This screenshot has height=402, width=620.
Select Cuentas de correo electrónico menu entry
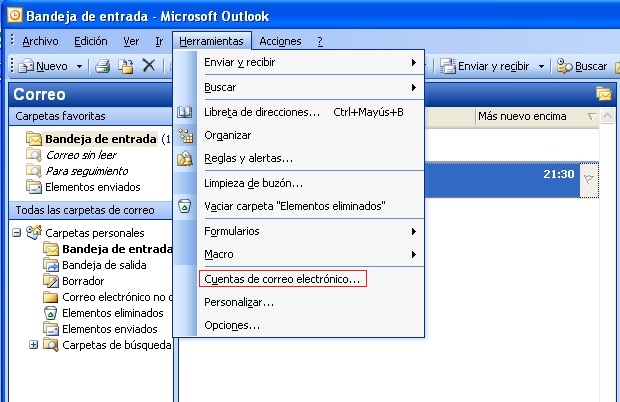(282, 279)
